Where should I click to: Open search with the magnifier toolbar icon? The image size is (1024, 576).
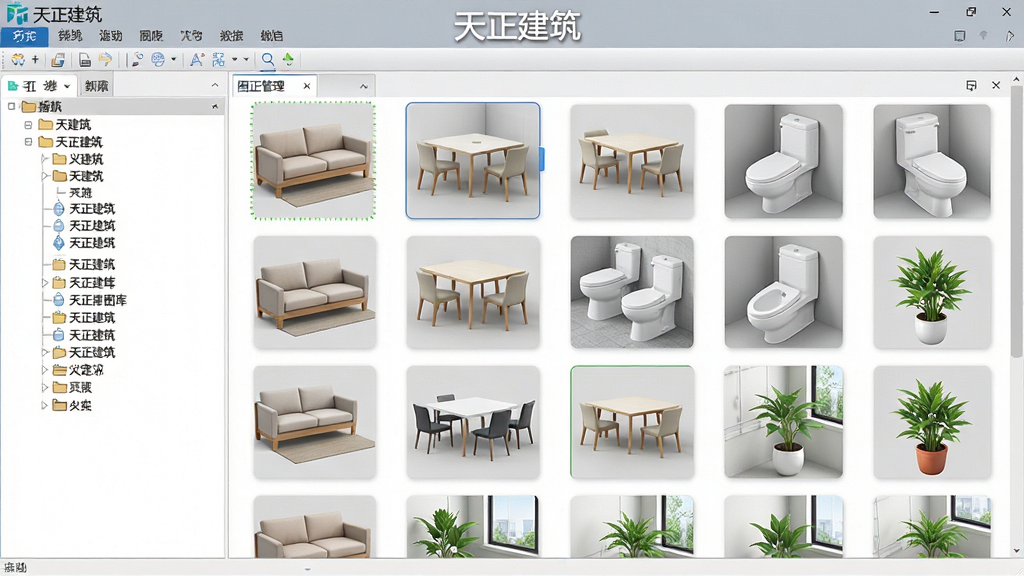point(268,60)
